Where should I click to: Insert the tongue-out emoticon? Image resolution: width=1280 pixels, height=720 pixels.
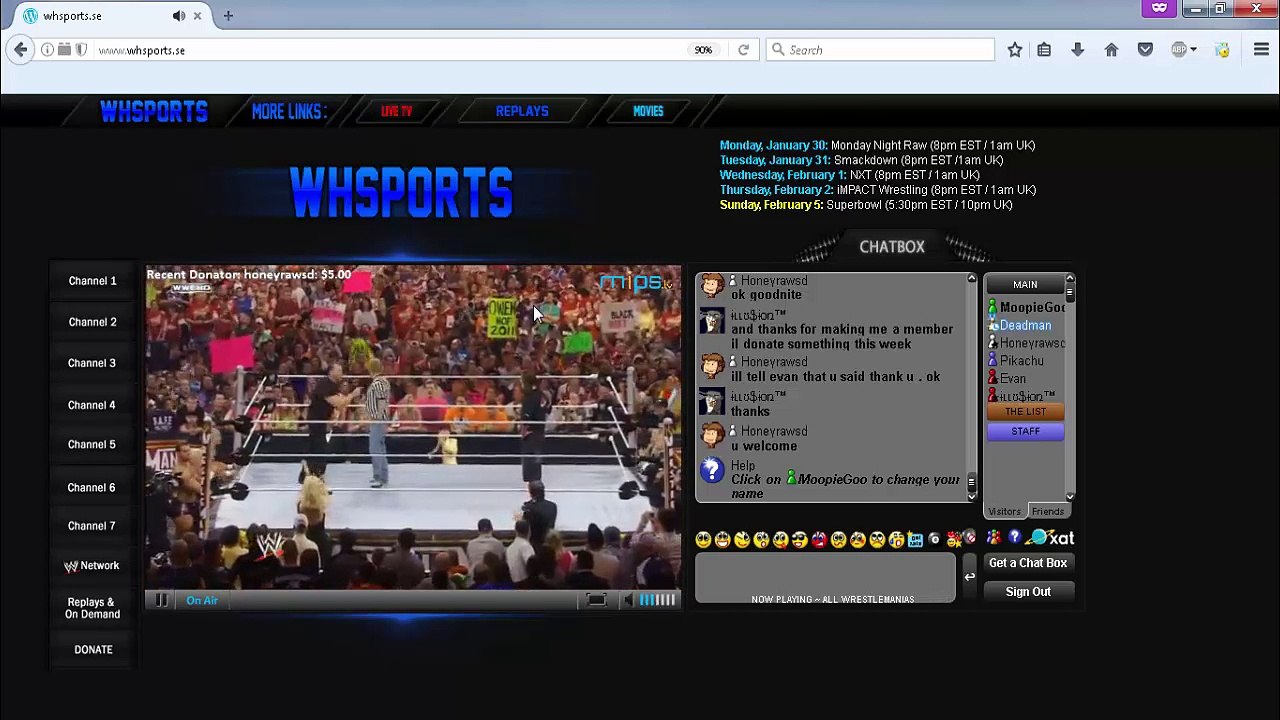click(x=781, y=540)
